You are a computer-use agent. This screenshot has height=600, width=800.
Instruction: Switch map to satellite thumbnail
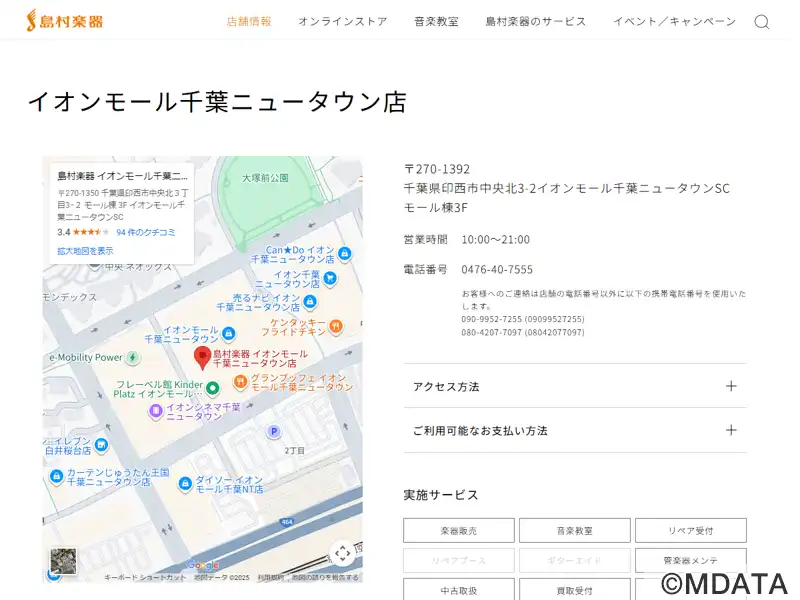tap(63, 561)
